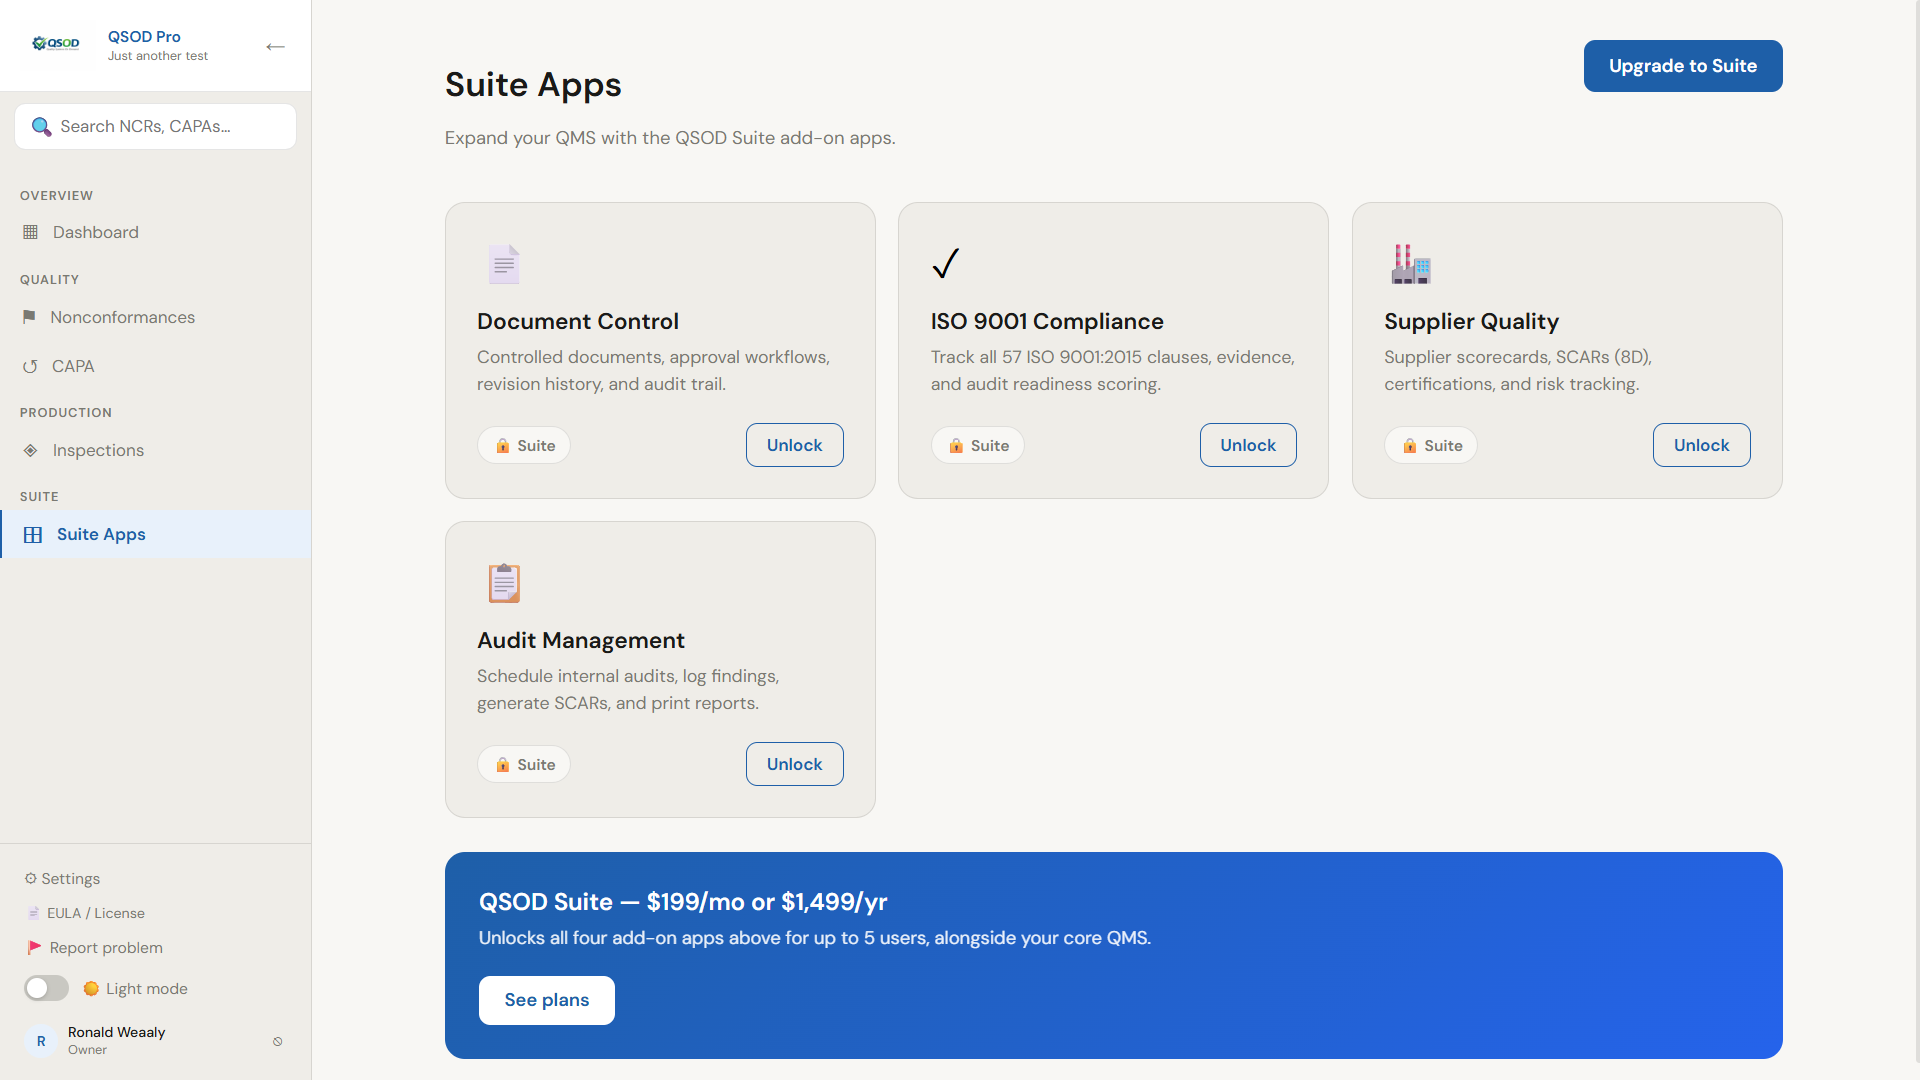Click the Suite badge on Audit Management
The width and height of the screenshot is (1920, 1080).
coord(524,765)
